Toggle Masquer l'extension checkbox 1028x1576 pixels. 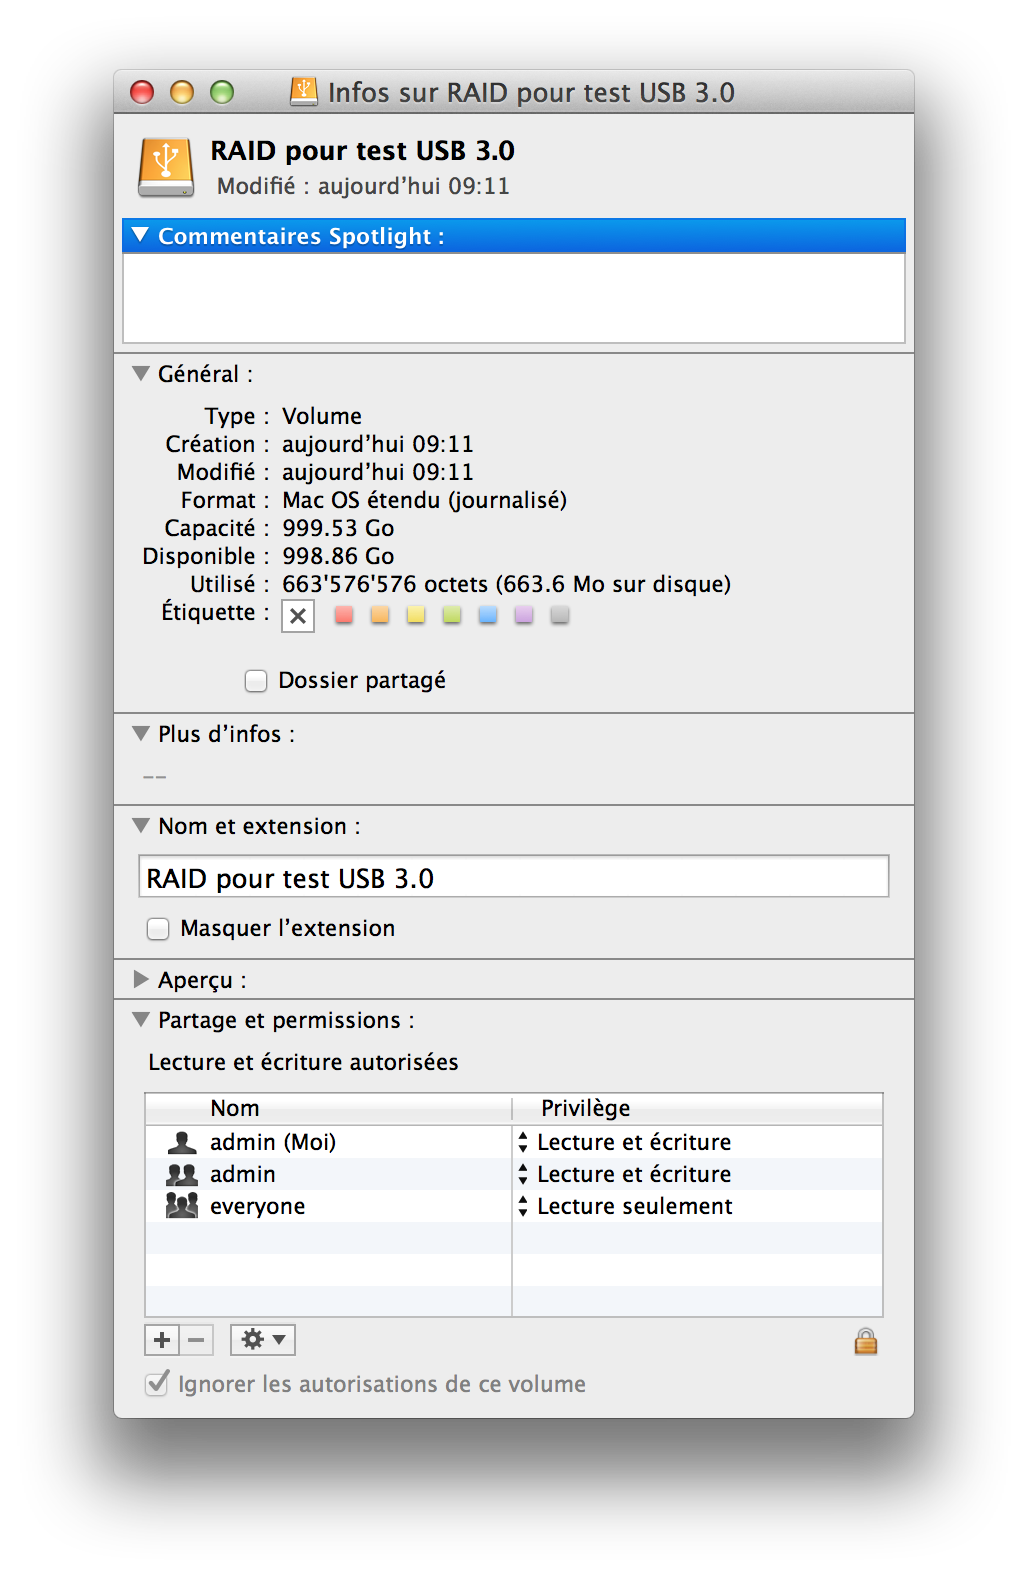click(158, 929)
